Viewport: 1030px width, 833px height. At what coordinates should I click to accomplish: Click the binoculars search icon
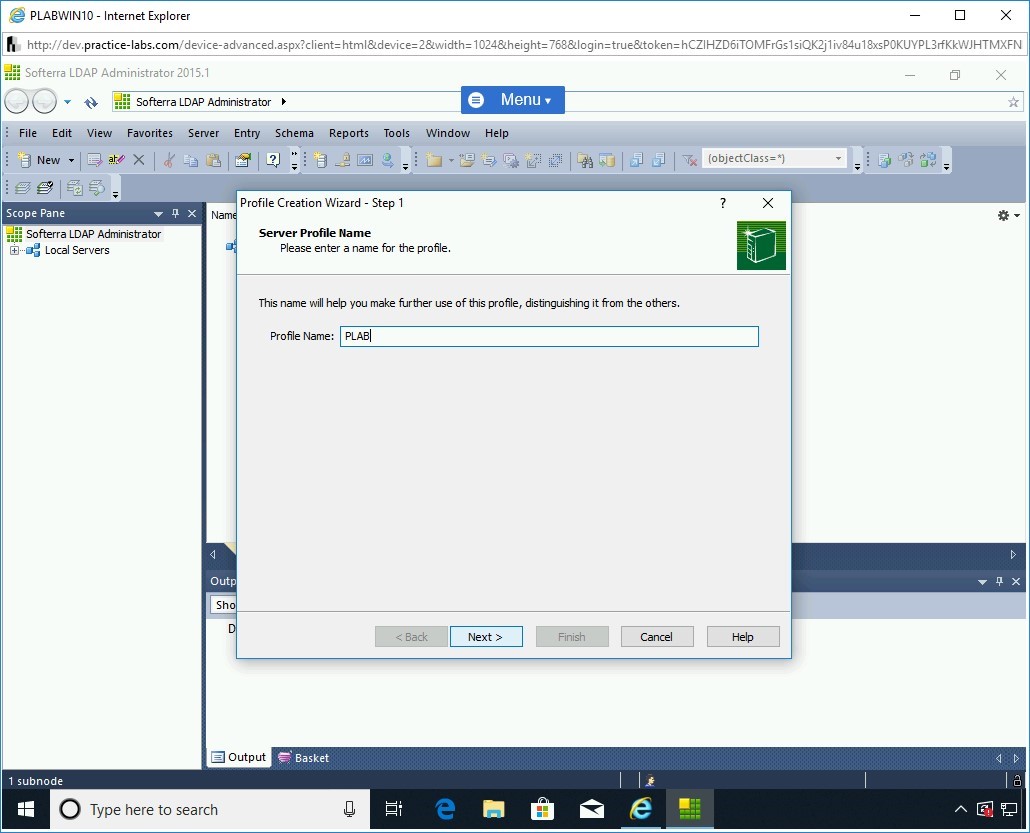pos(585,160)
